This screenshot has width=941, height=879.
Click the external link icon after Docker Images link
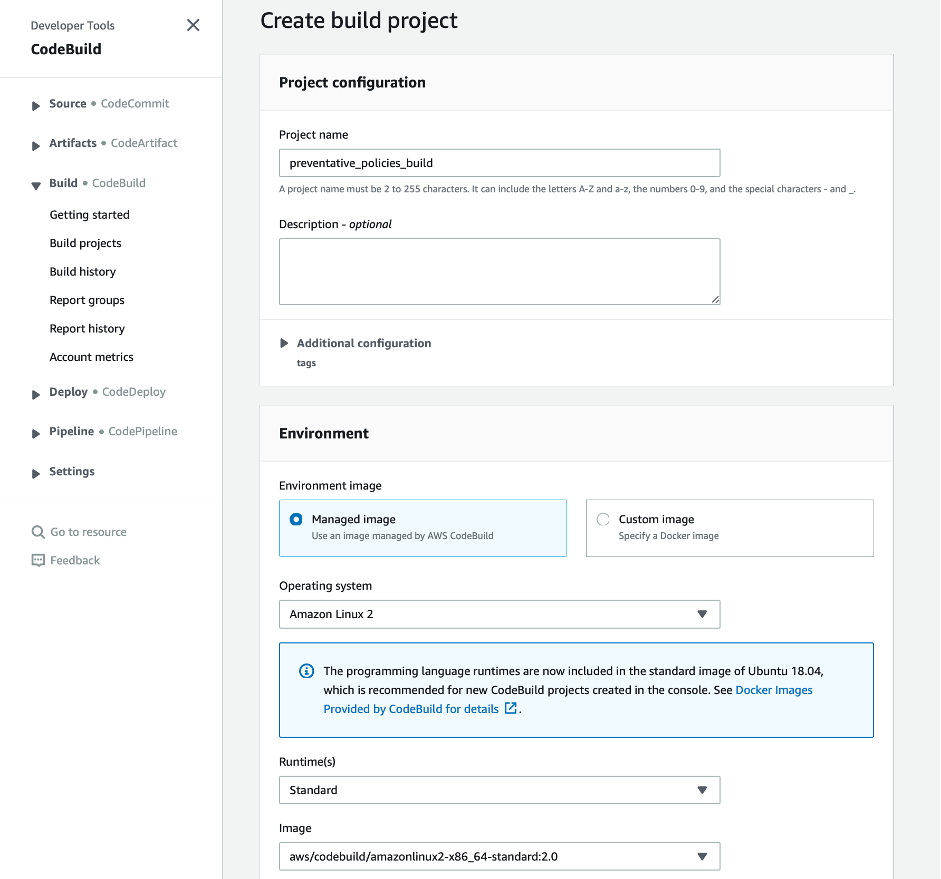click(510, 708)
